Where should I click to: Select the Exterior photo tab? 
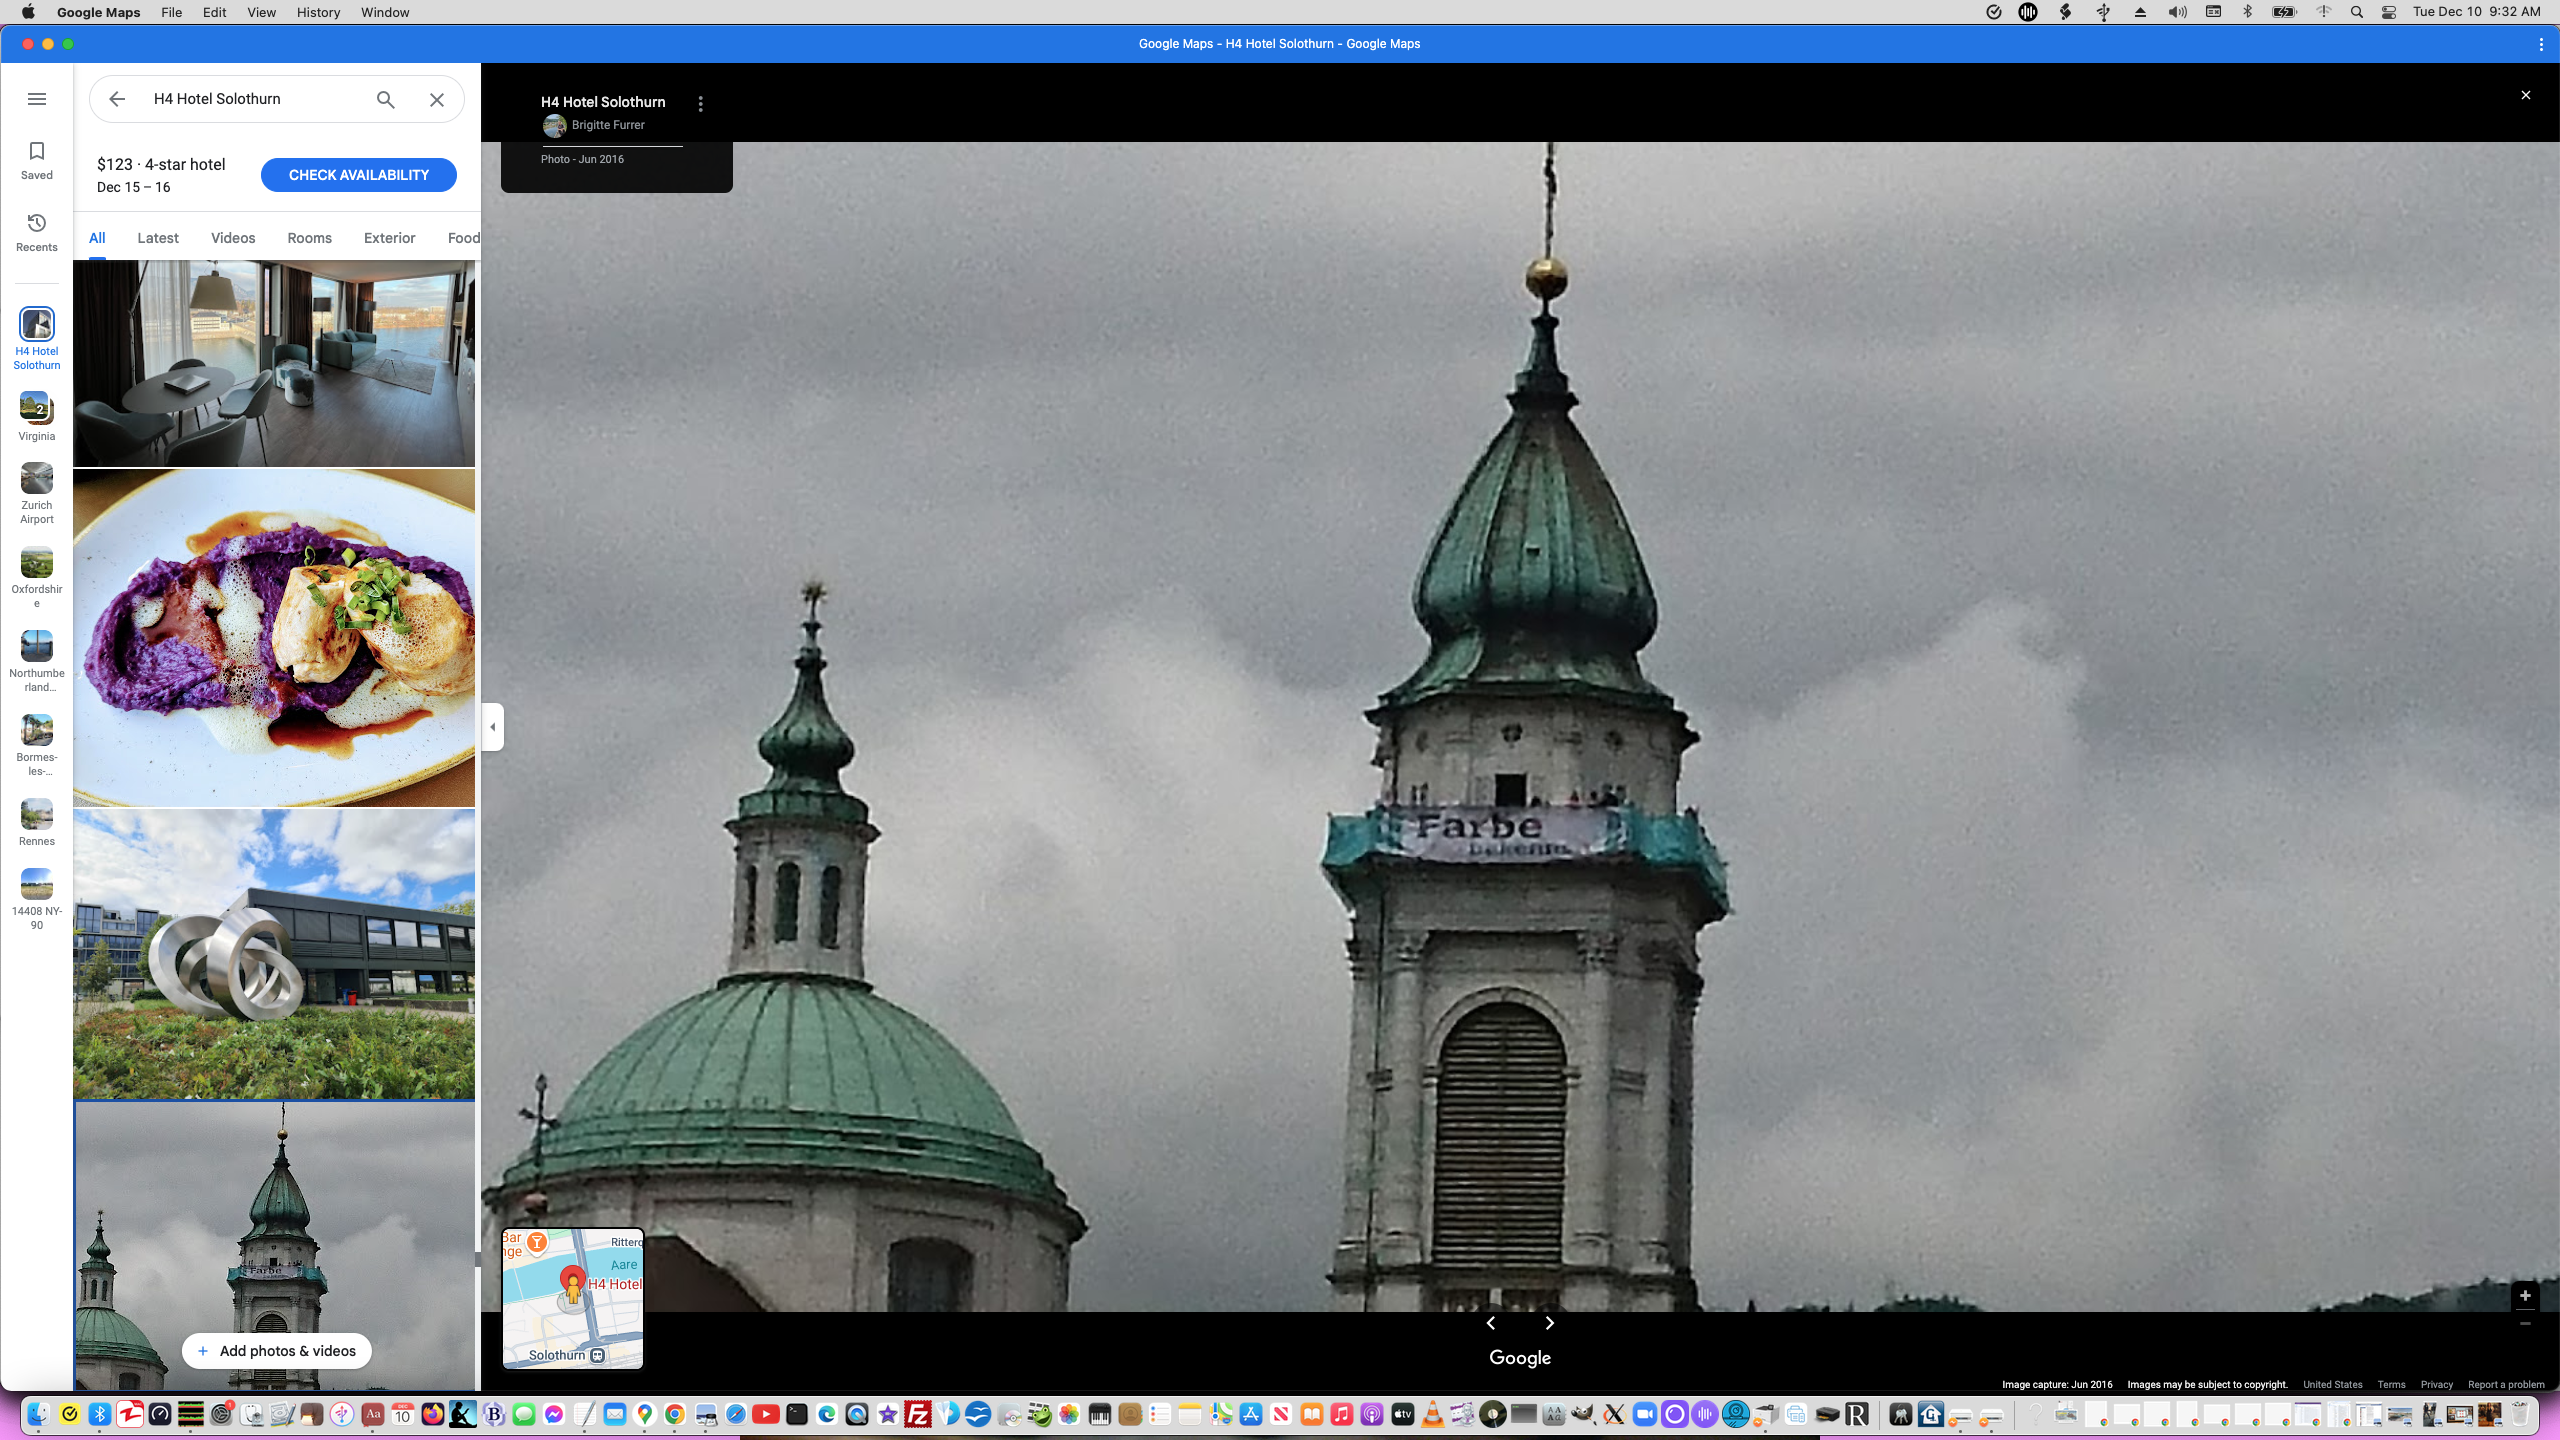point(389,238)
